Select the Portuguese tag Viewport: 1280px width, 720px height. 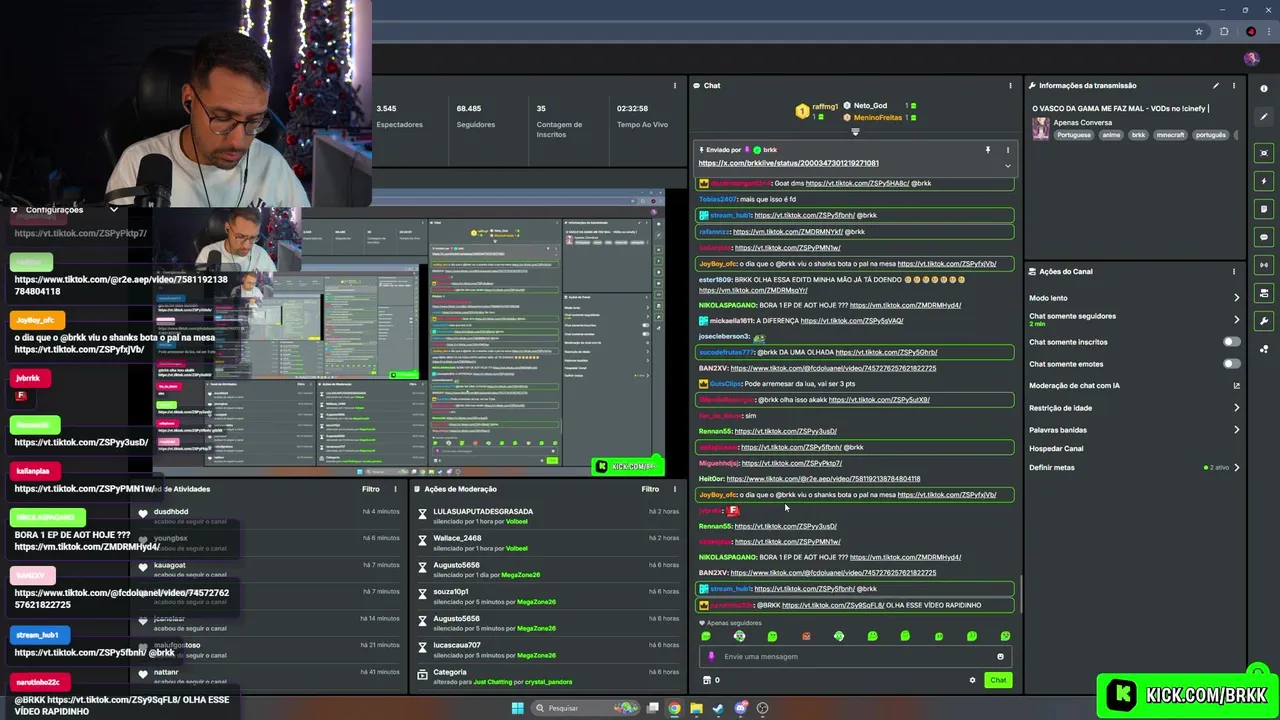pos(1074,135)
